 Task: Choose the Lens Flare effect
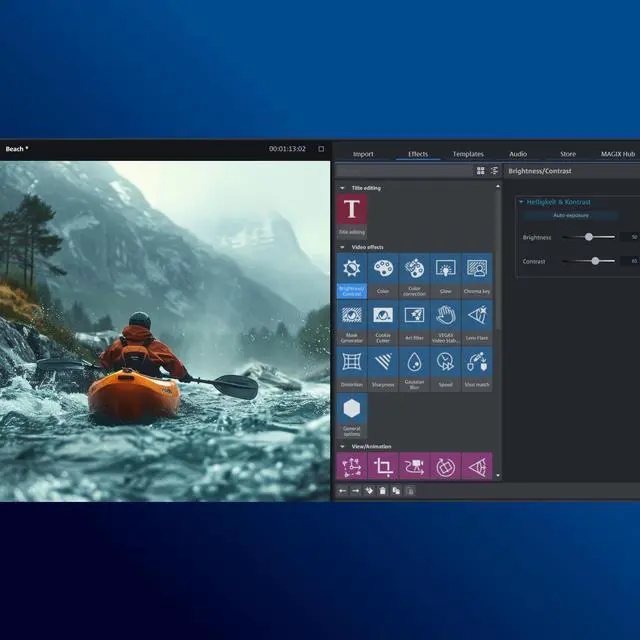477,322
